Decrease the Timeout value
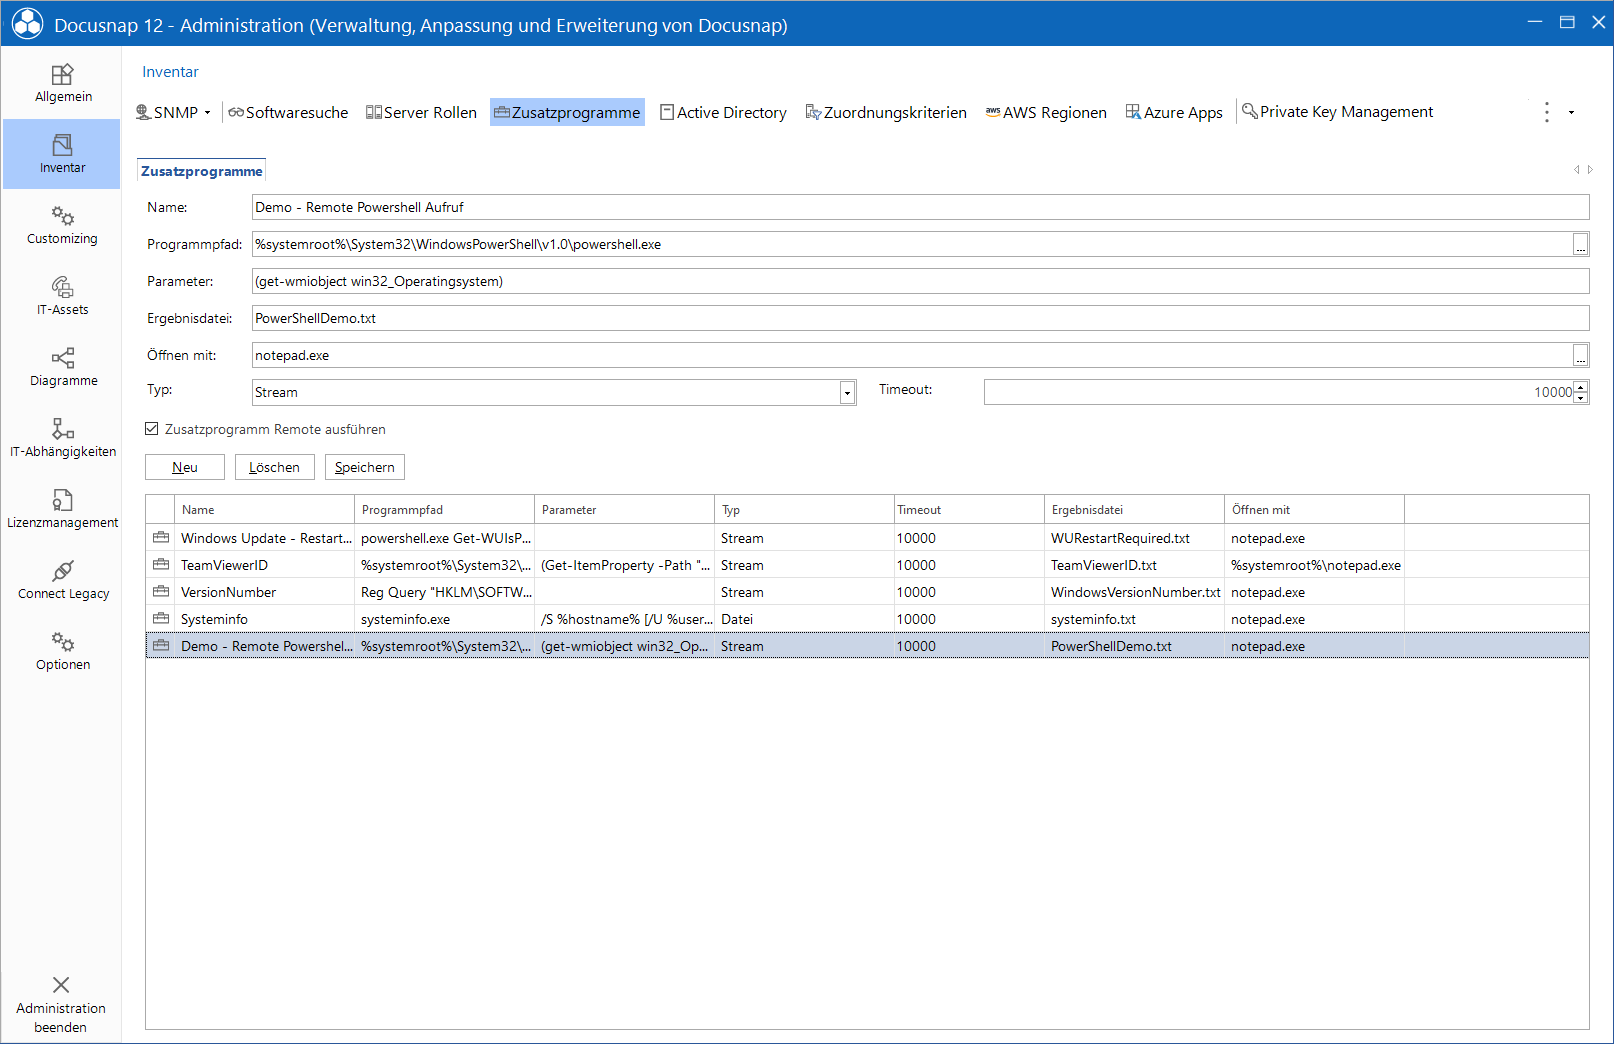 [1581, 398]
